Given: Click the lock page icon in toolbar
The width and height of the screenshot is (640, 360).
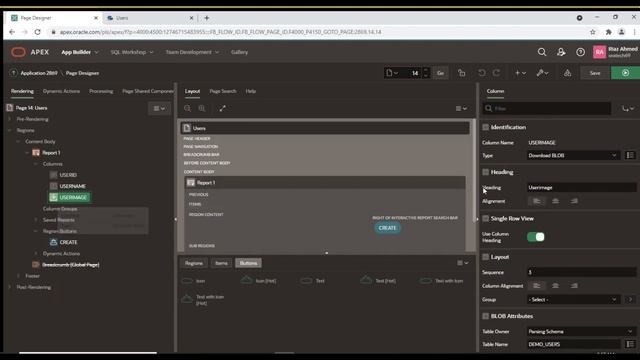Looking at the screenshot, I should 461,73.
